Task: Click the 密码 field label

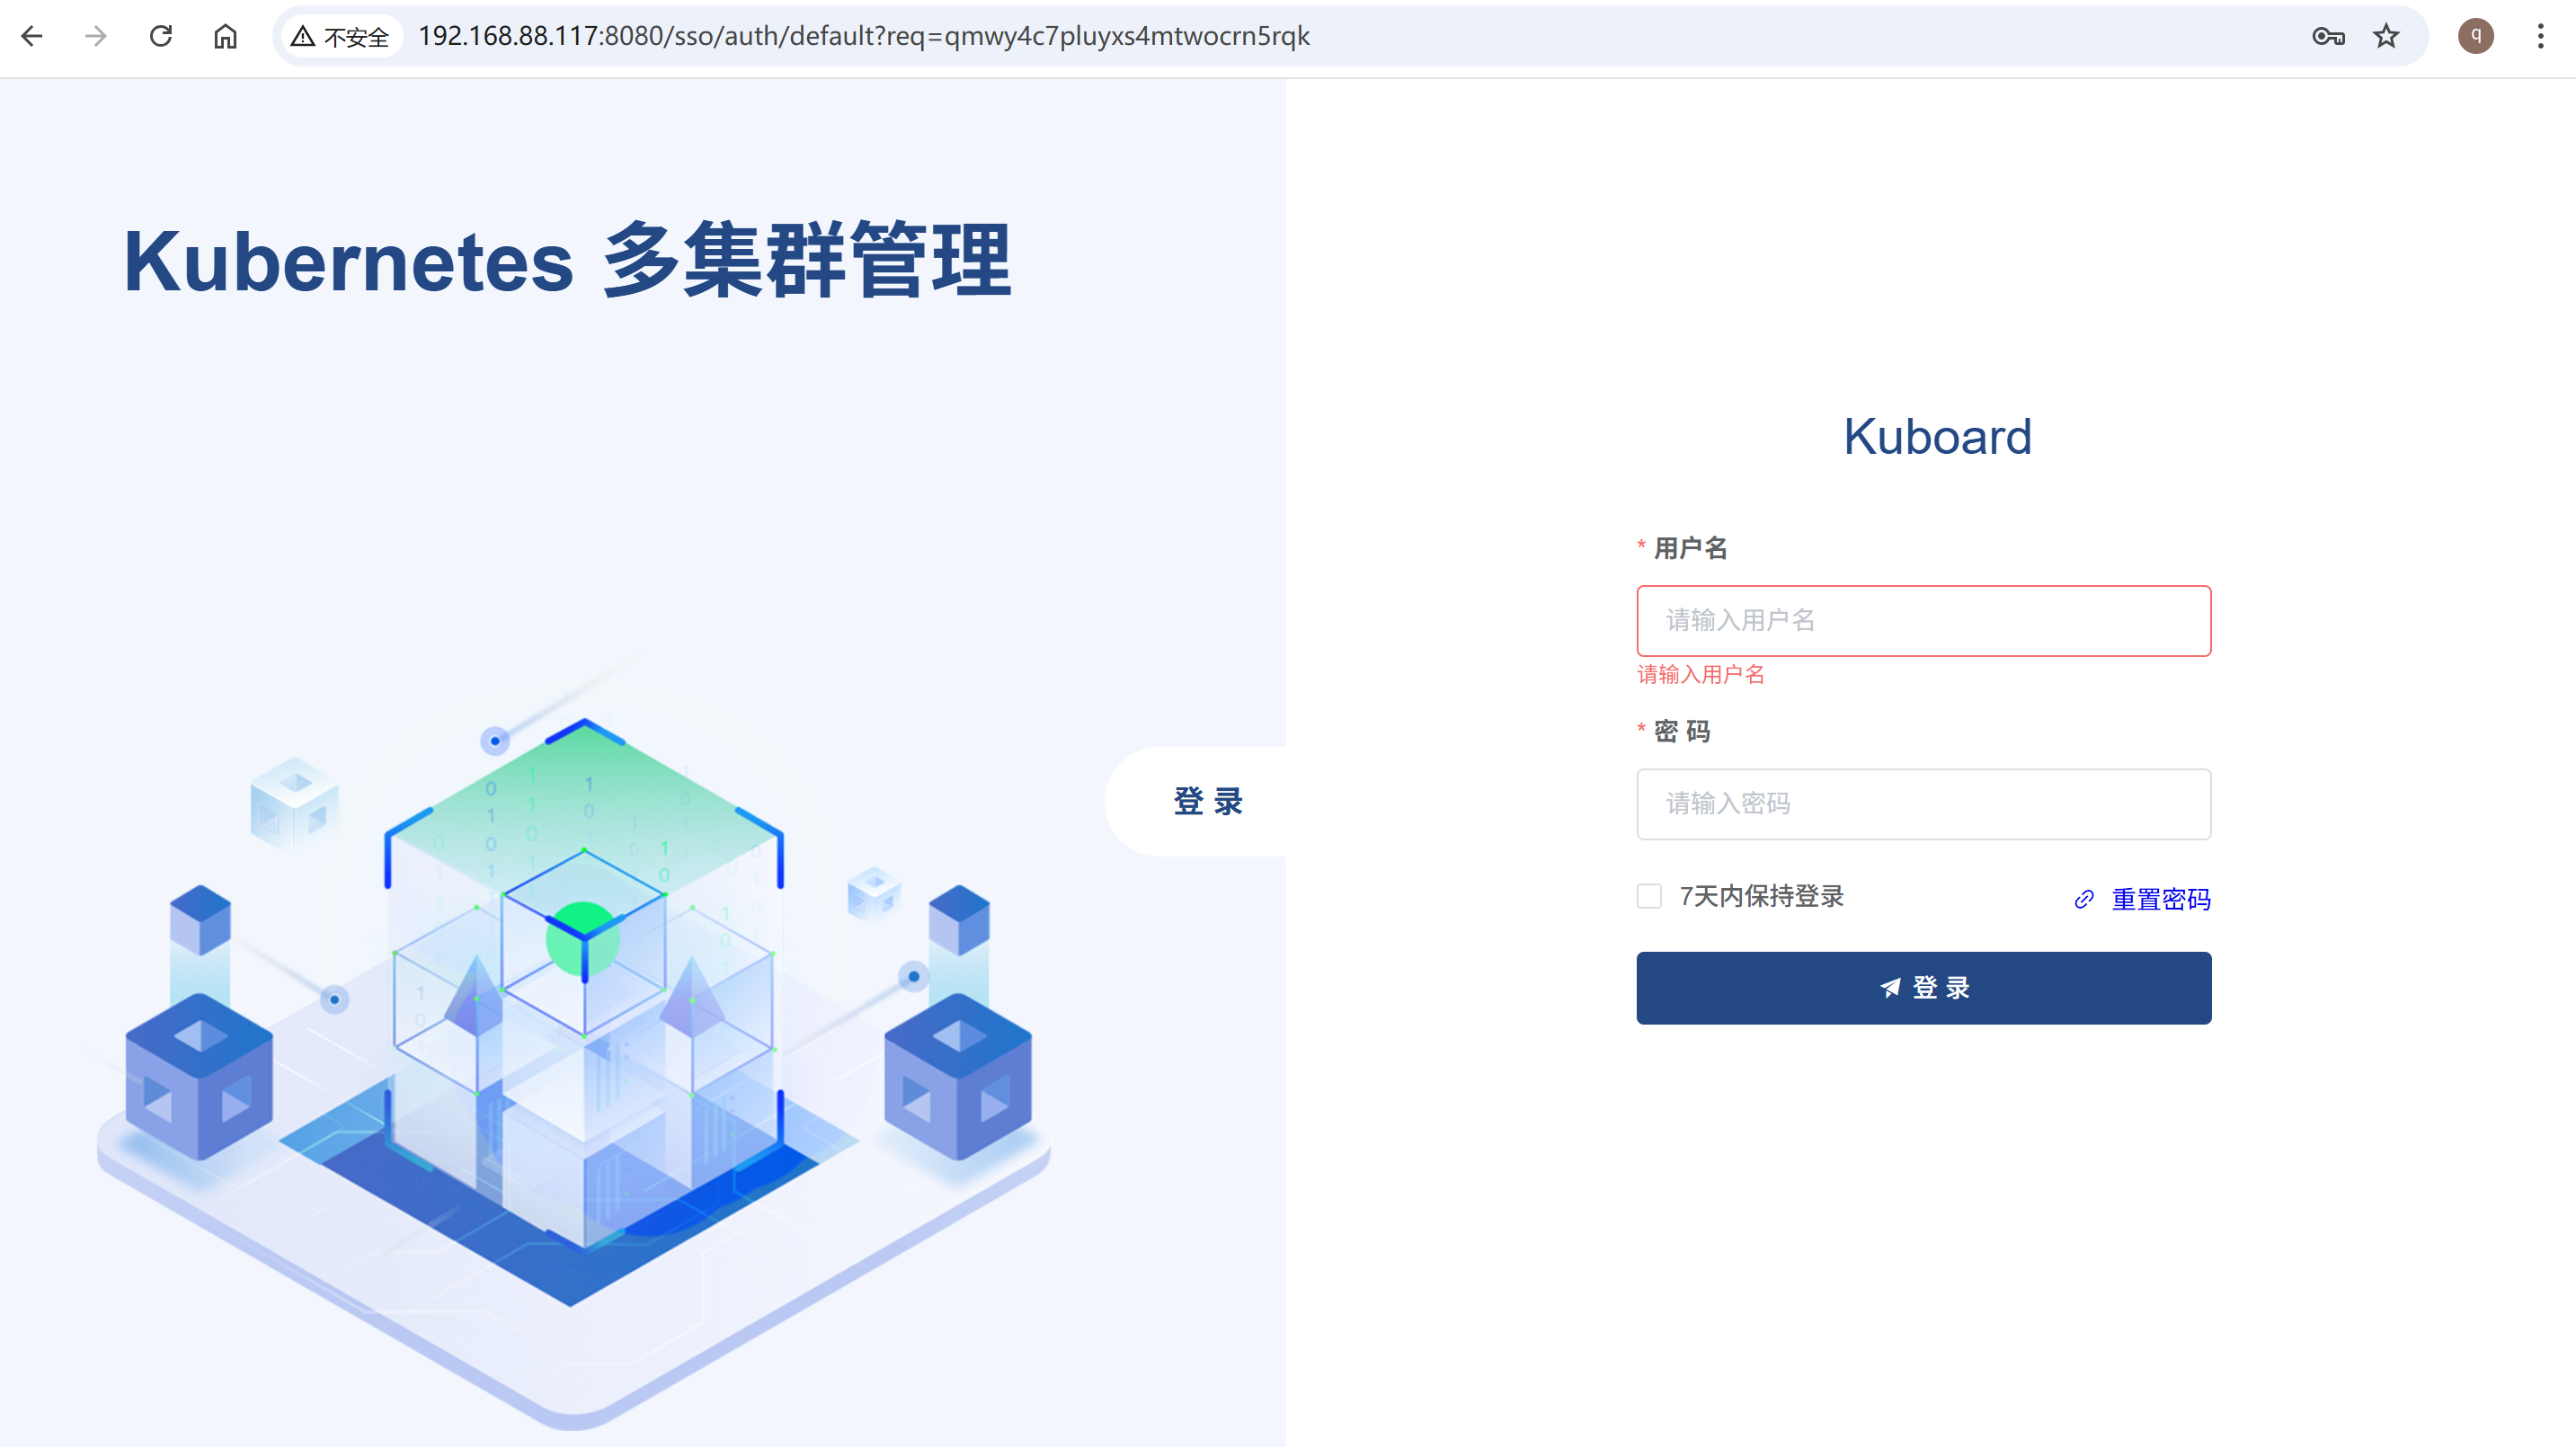Action: click(x=1682, y=731)
